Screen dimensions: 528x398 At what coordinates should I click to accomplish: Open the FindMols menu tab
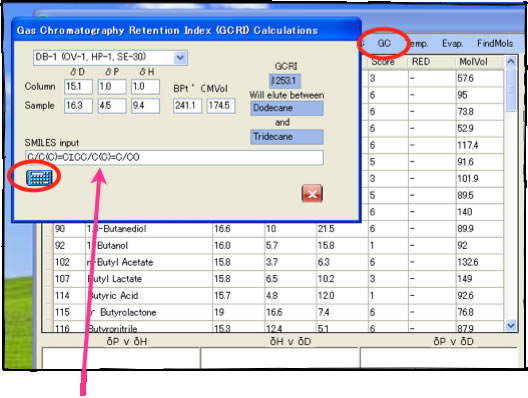[495, 44]
